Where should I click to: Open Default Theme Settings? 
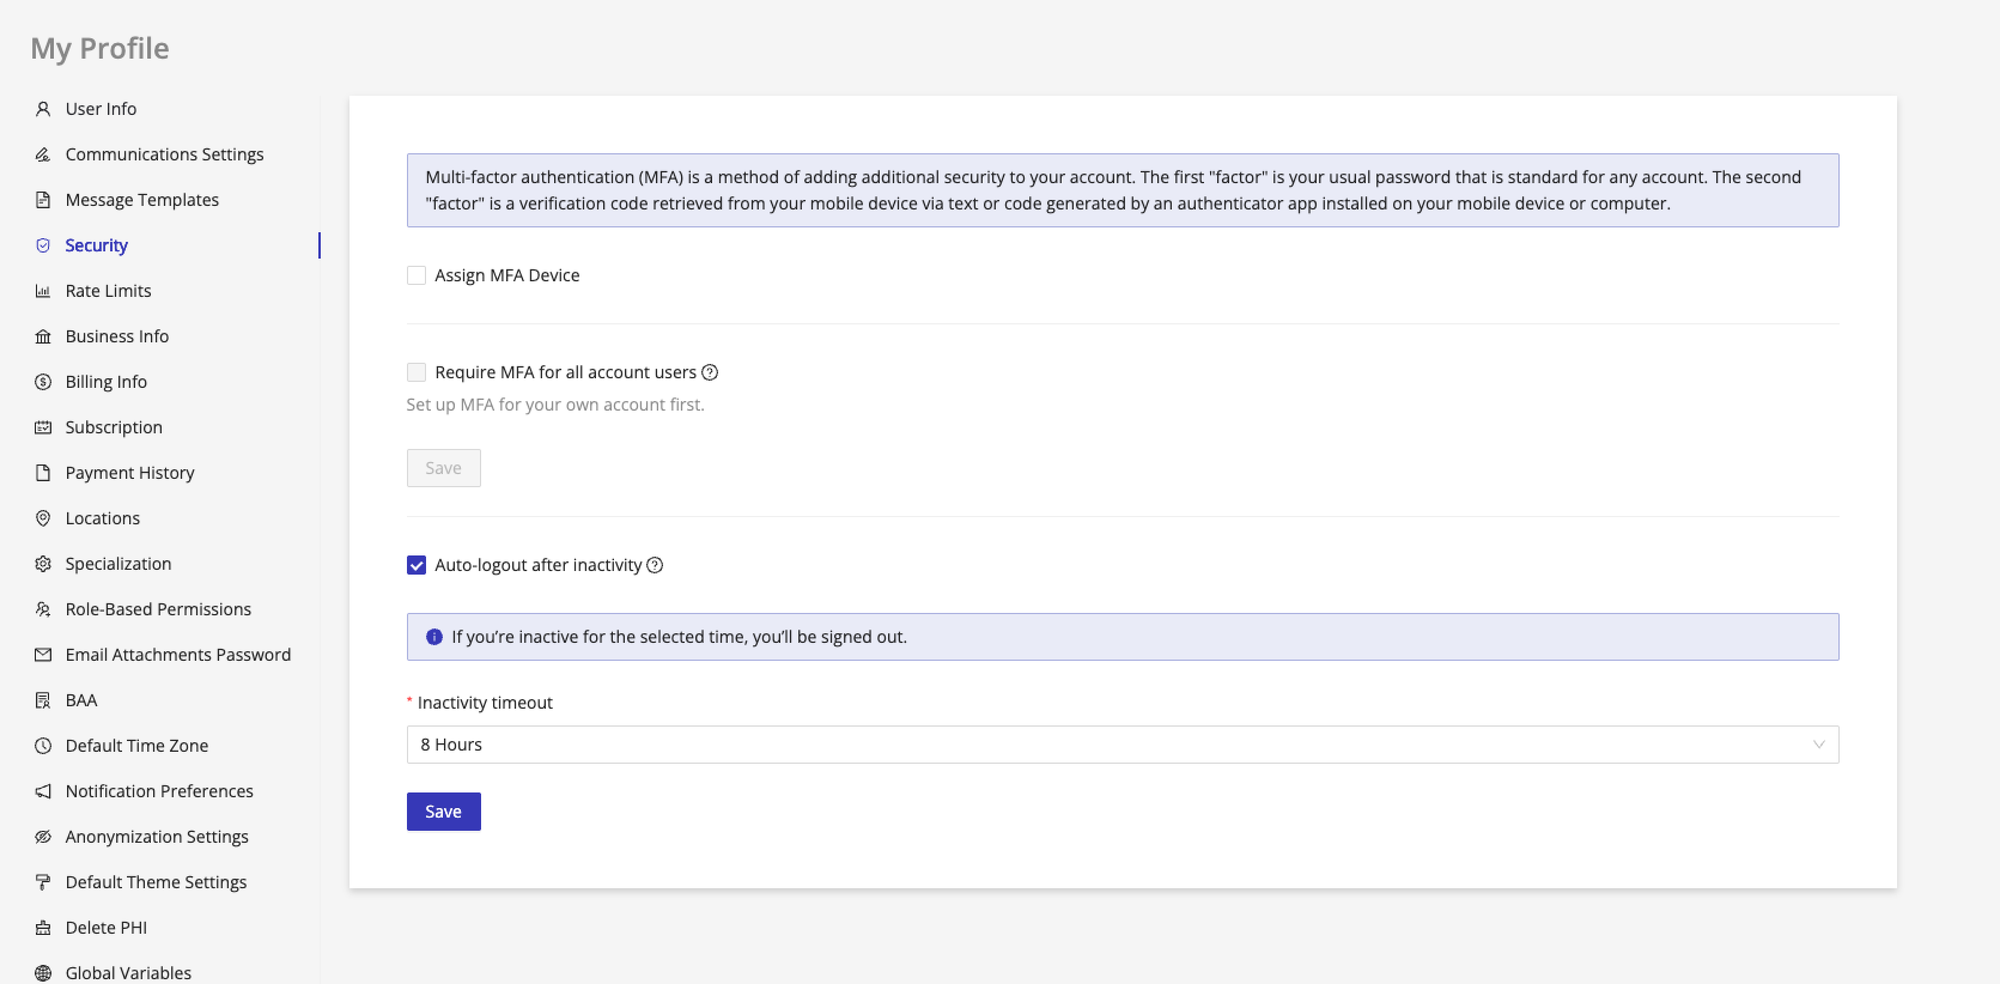click(156, 882)
